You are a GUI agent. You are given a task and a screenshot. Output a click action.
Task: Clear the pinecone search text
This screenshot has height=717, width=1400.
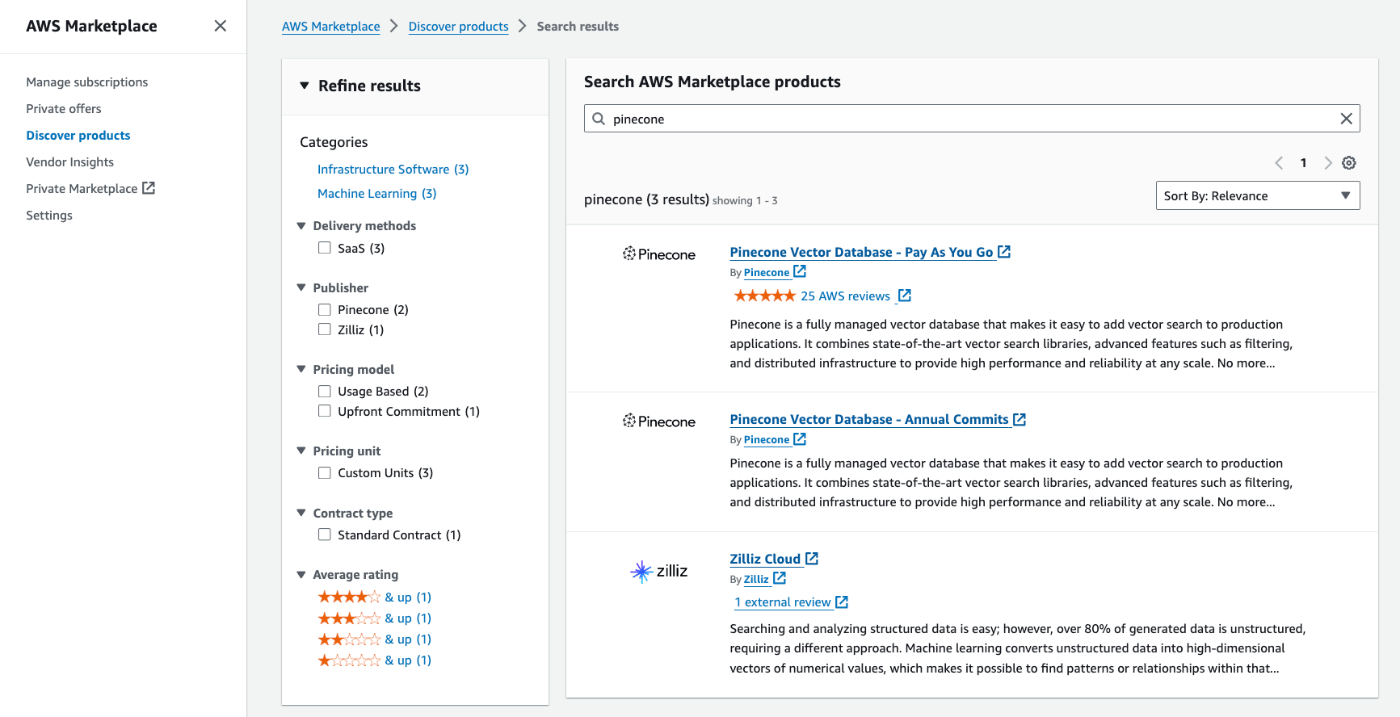click(1346, 119)
